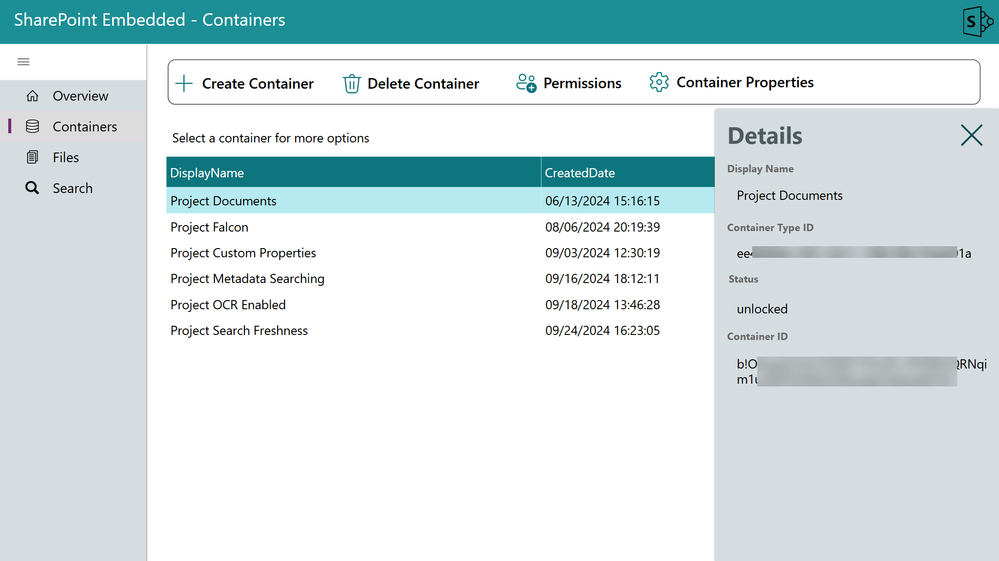The image size is (999, 561).
Task: Select the Project Search Freshness container
Action: click(x=239, y=330)
